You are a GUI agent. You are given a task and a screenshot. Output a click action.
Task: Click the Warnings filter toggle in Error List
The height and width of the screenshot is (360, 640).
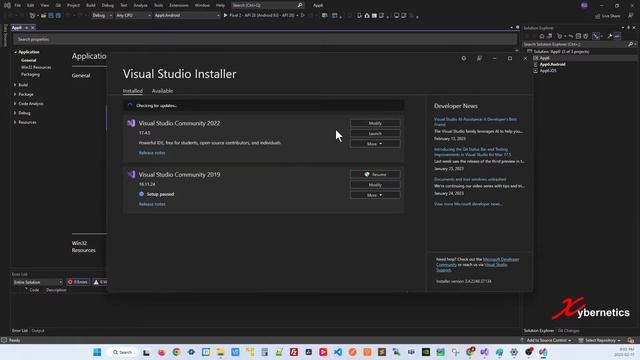point(100,282)
